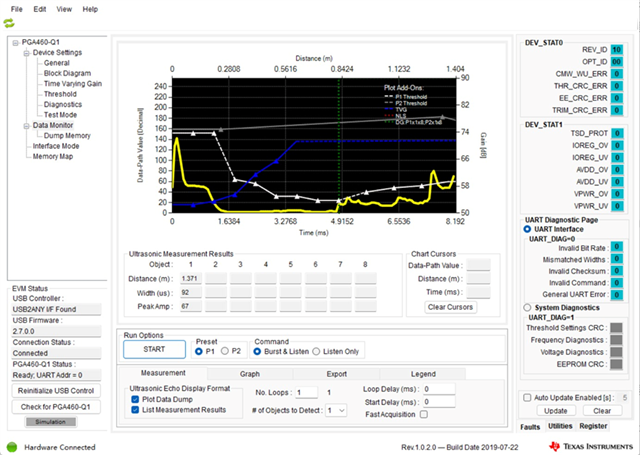Click the Texas Instruments logo

point(591,446)
